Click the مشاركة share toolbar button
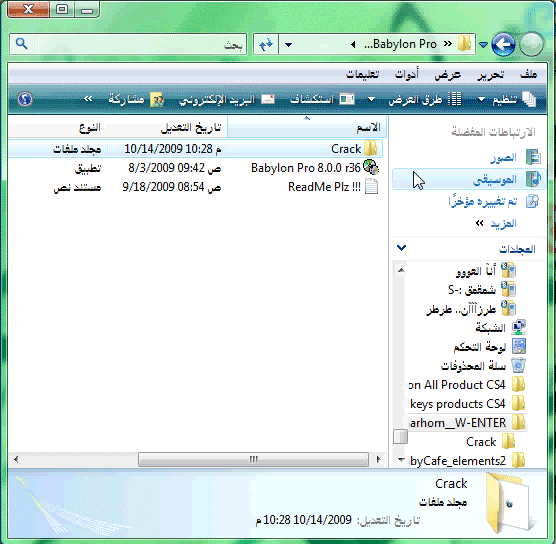556x544 pixels. 136,100
